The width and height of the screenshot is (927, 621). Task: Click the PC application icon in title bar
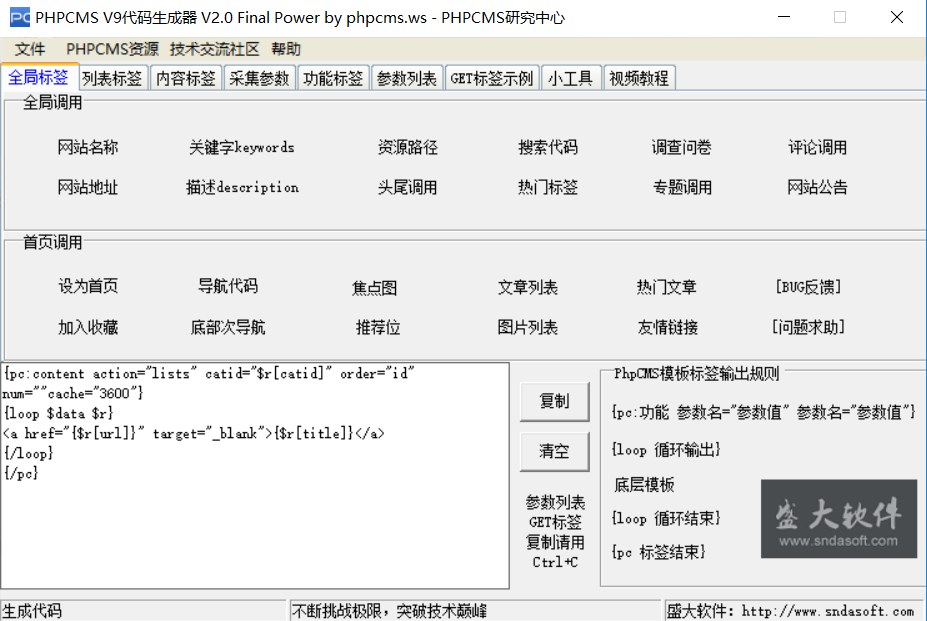coord(20,17)
